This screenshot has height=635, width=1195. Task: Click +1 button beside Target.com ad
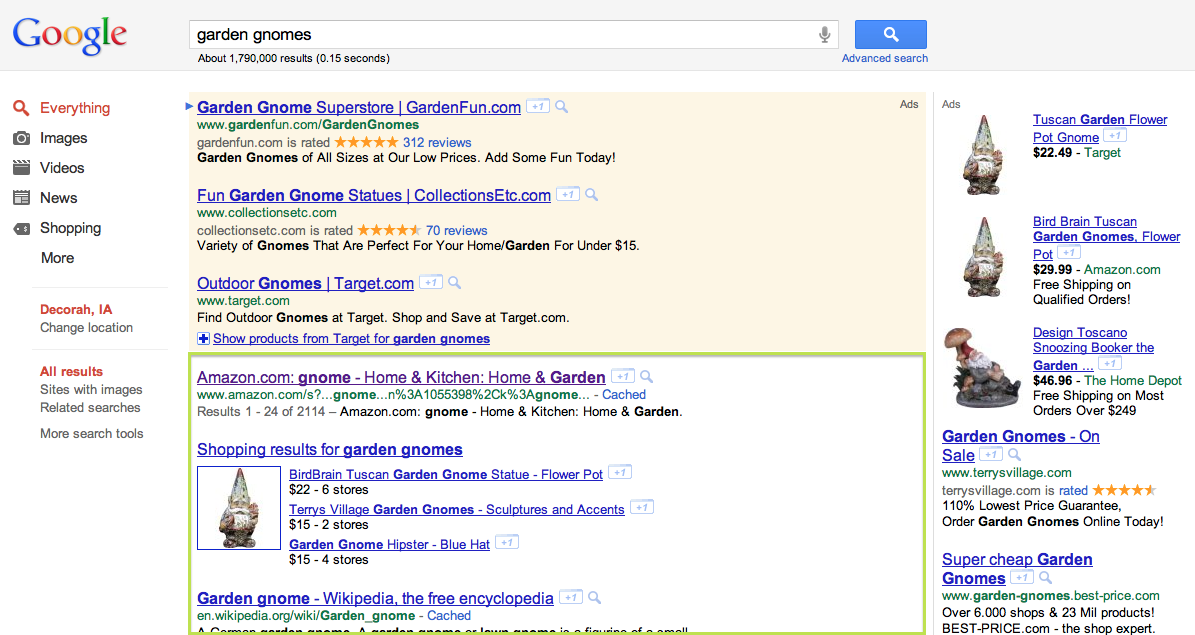point(431,283)
